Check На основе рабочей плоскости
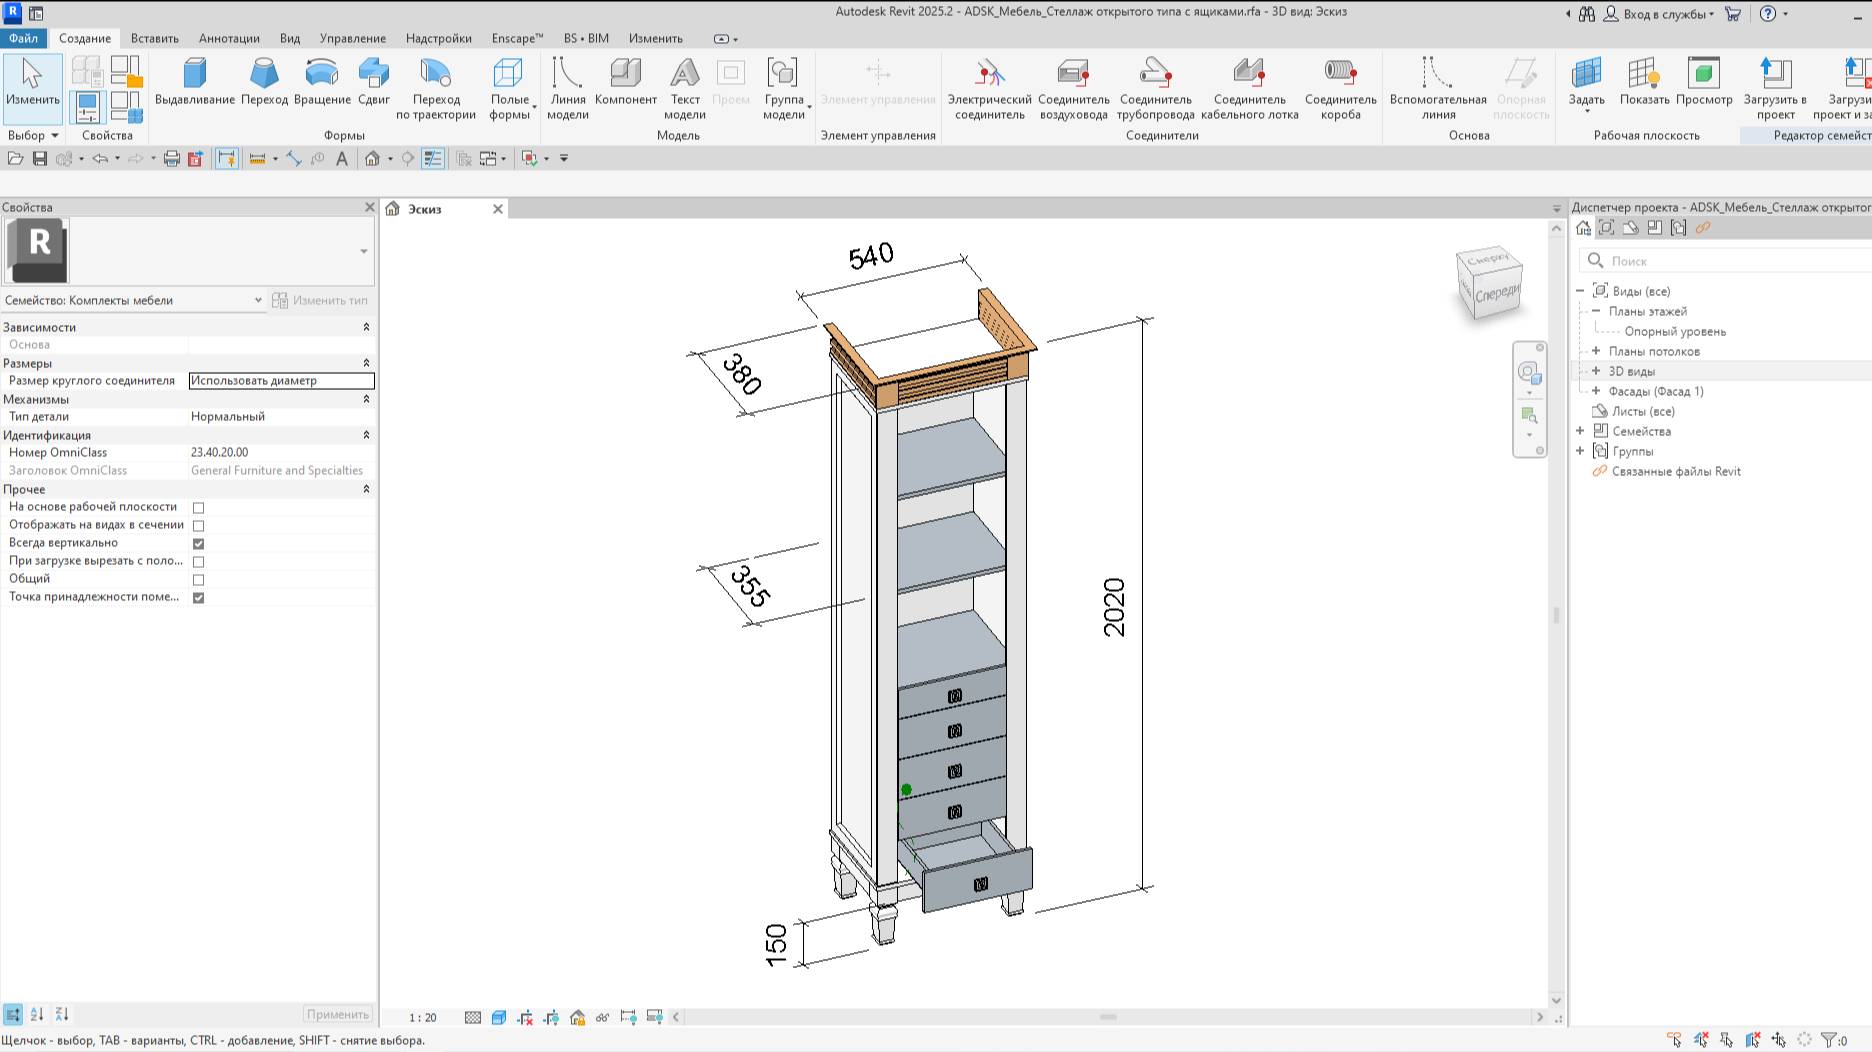The width and height of the screenshot is (1872, 1052). tap(198, 507)
